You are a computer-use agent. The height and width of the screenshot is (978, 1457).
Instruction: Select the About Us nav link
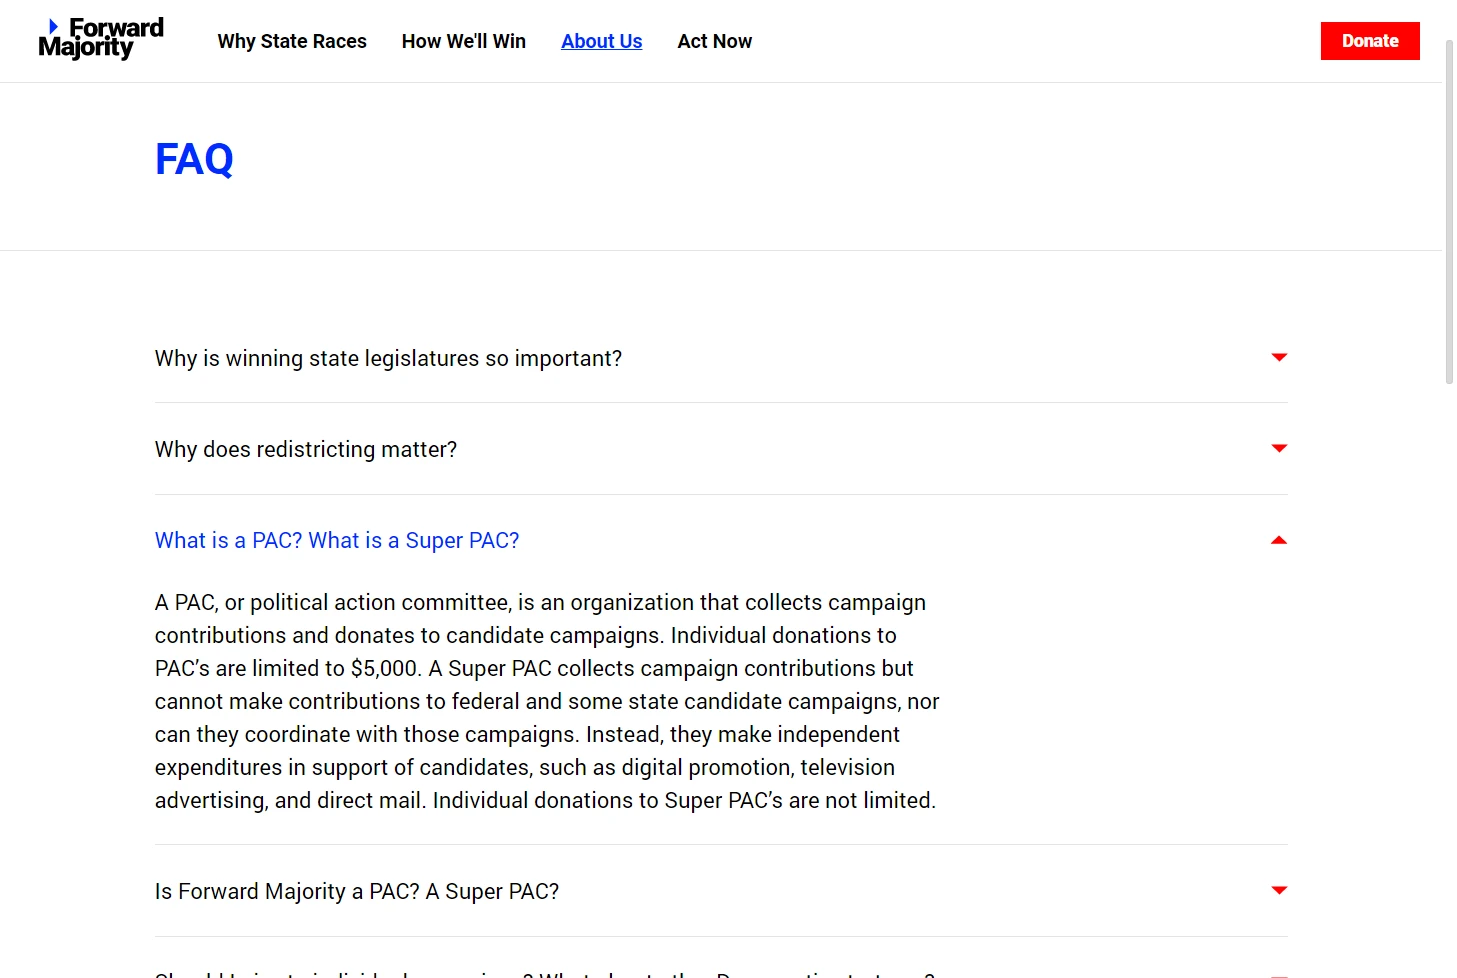(x=602, y=41)
